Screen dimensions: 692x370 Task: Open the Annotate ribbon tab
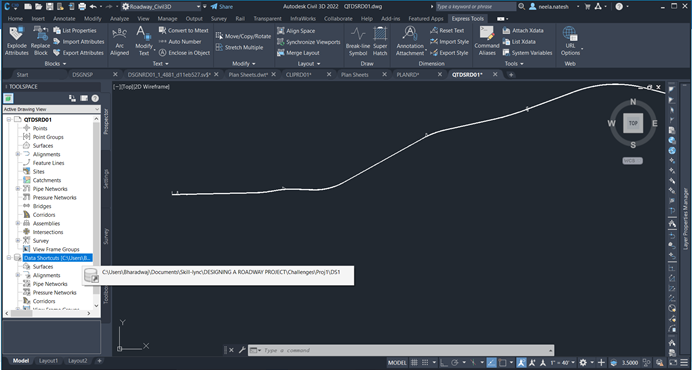pyautogui.click(x=64, y=19)
